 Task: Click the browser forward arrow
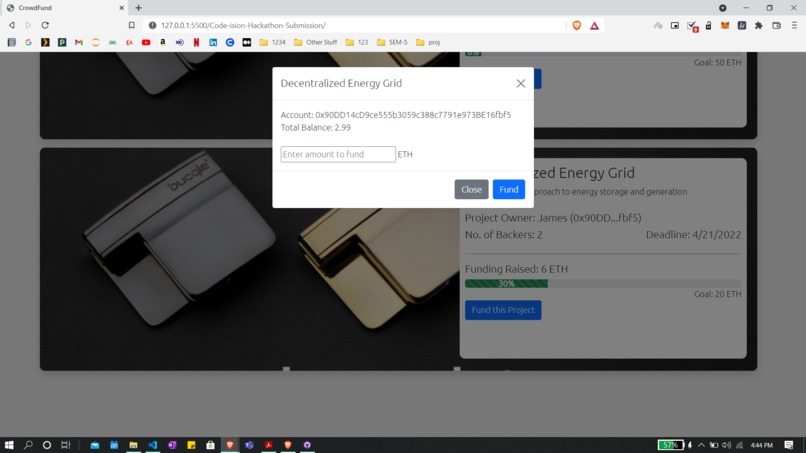28,25
